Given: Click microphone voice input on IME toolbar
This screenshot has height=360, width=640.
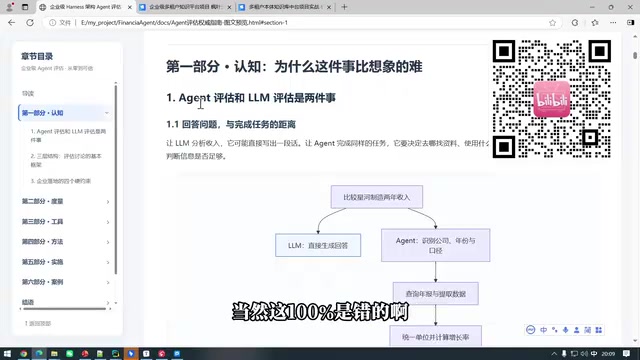Looking at the screenshot, I should pyautogui.click(x=565, y=330).
